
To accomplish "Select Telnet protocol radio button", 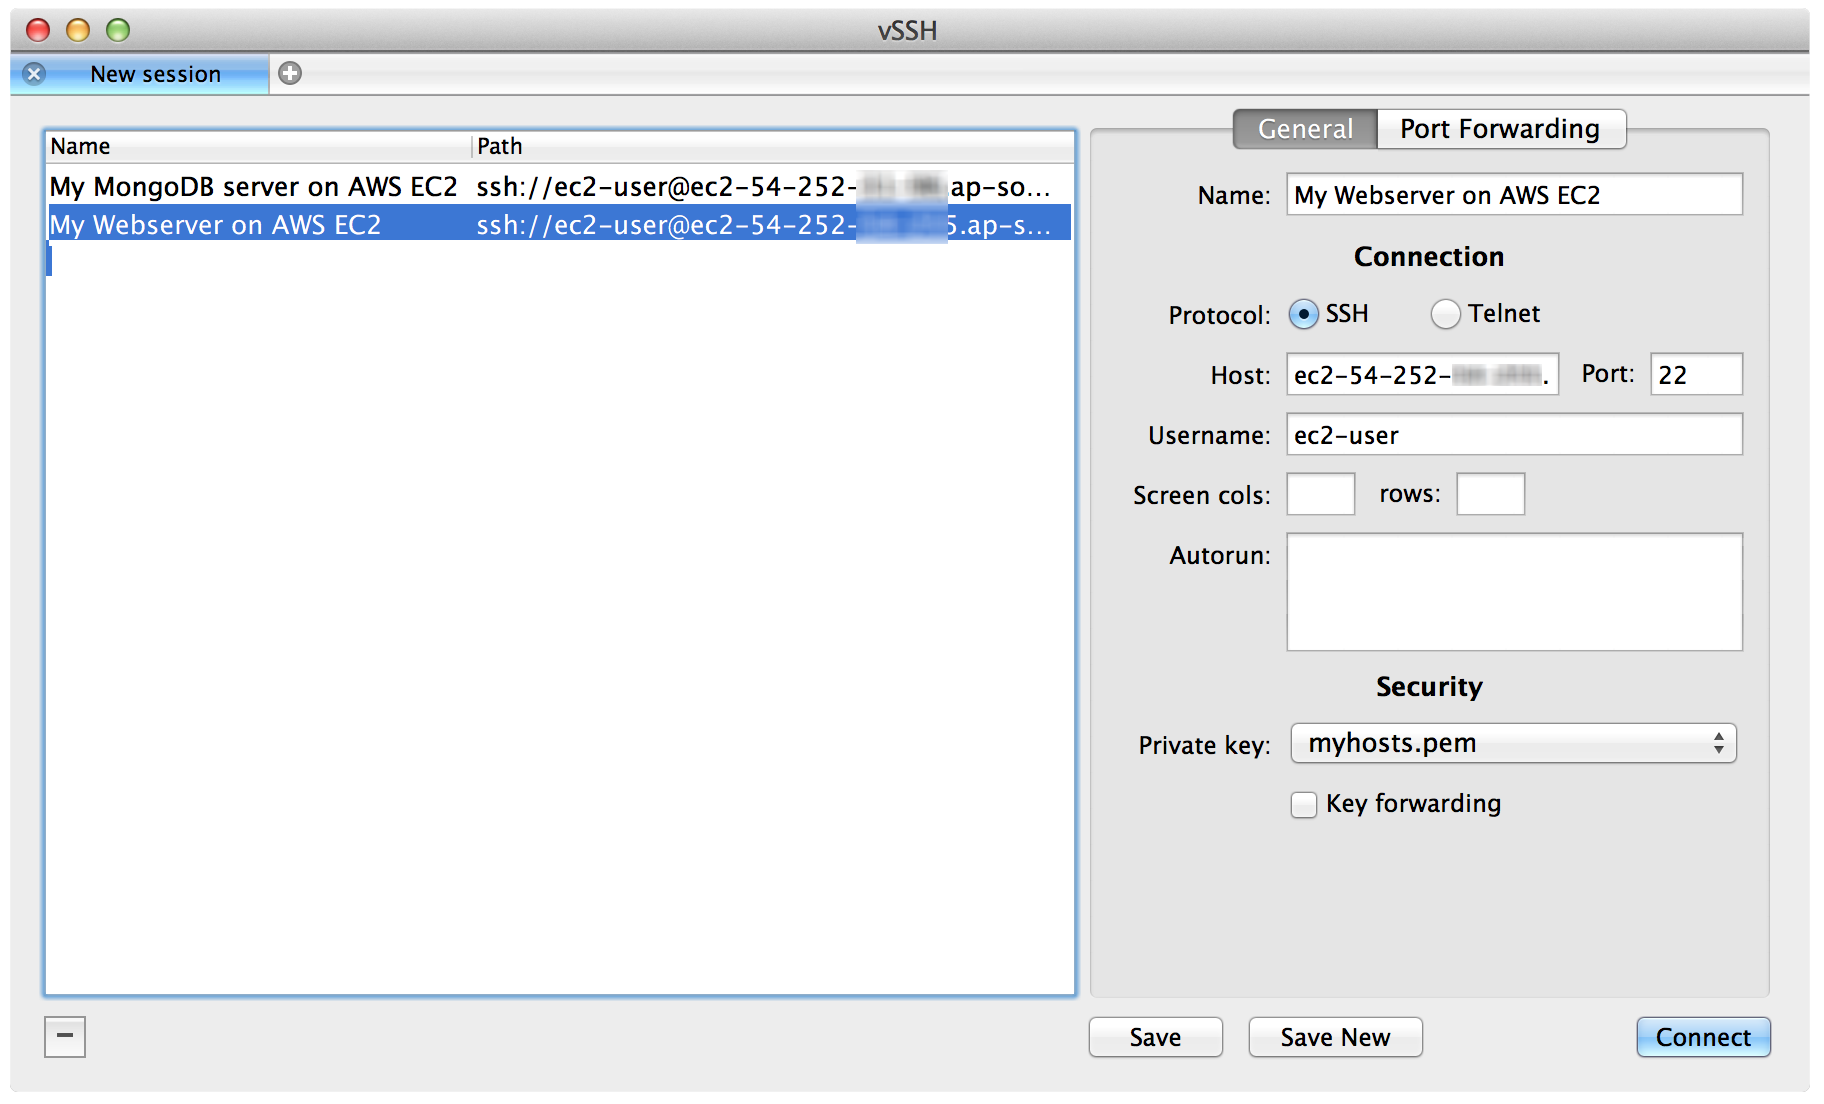I will click(1445, 314).
